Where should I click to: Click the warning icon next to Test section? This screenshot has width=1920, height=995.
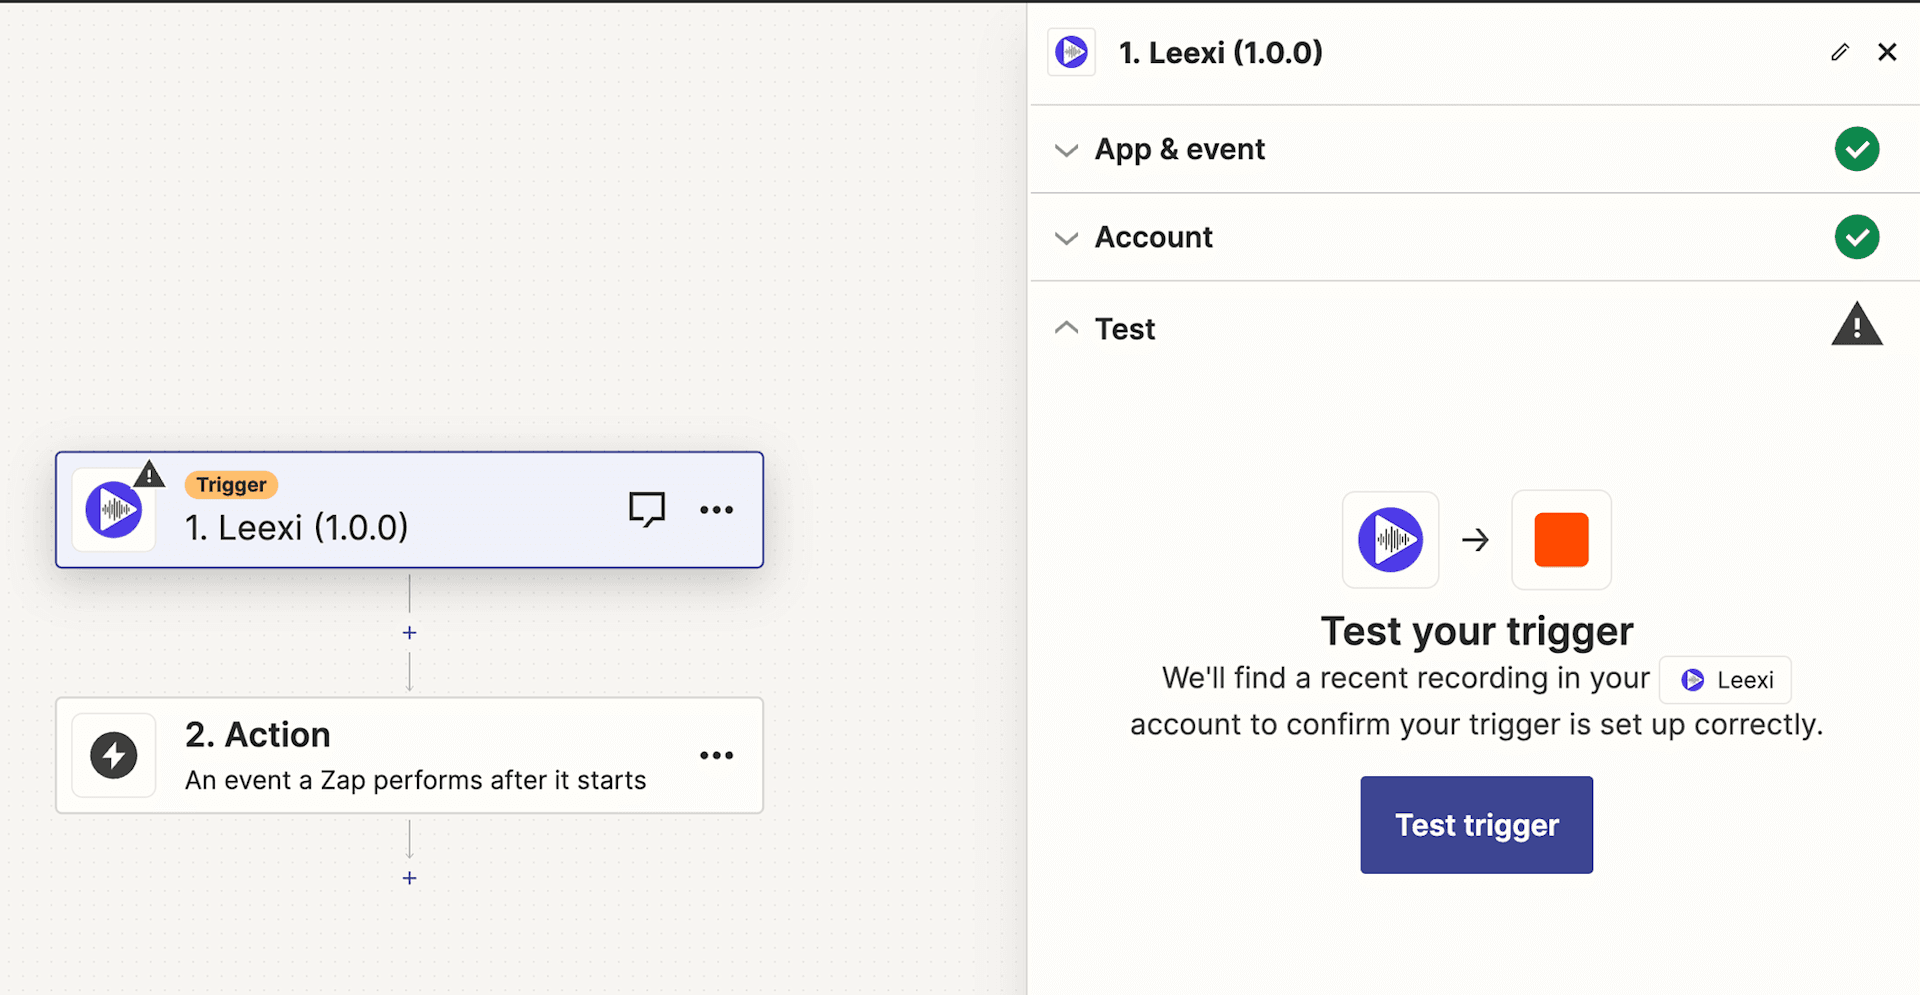click(1857, 325)
